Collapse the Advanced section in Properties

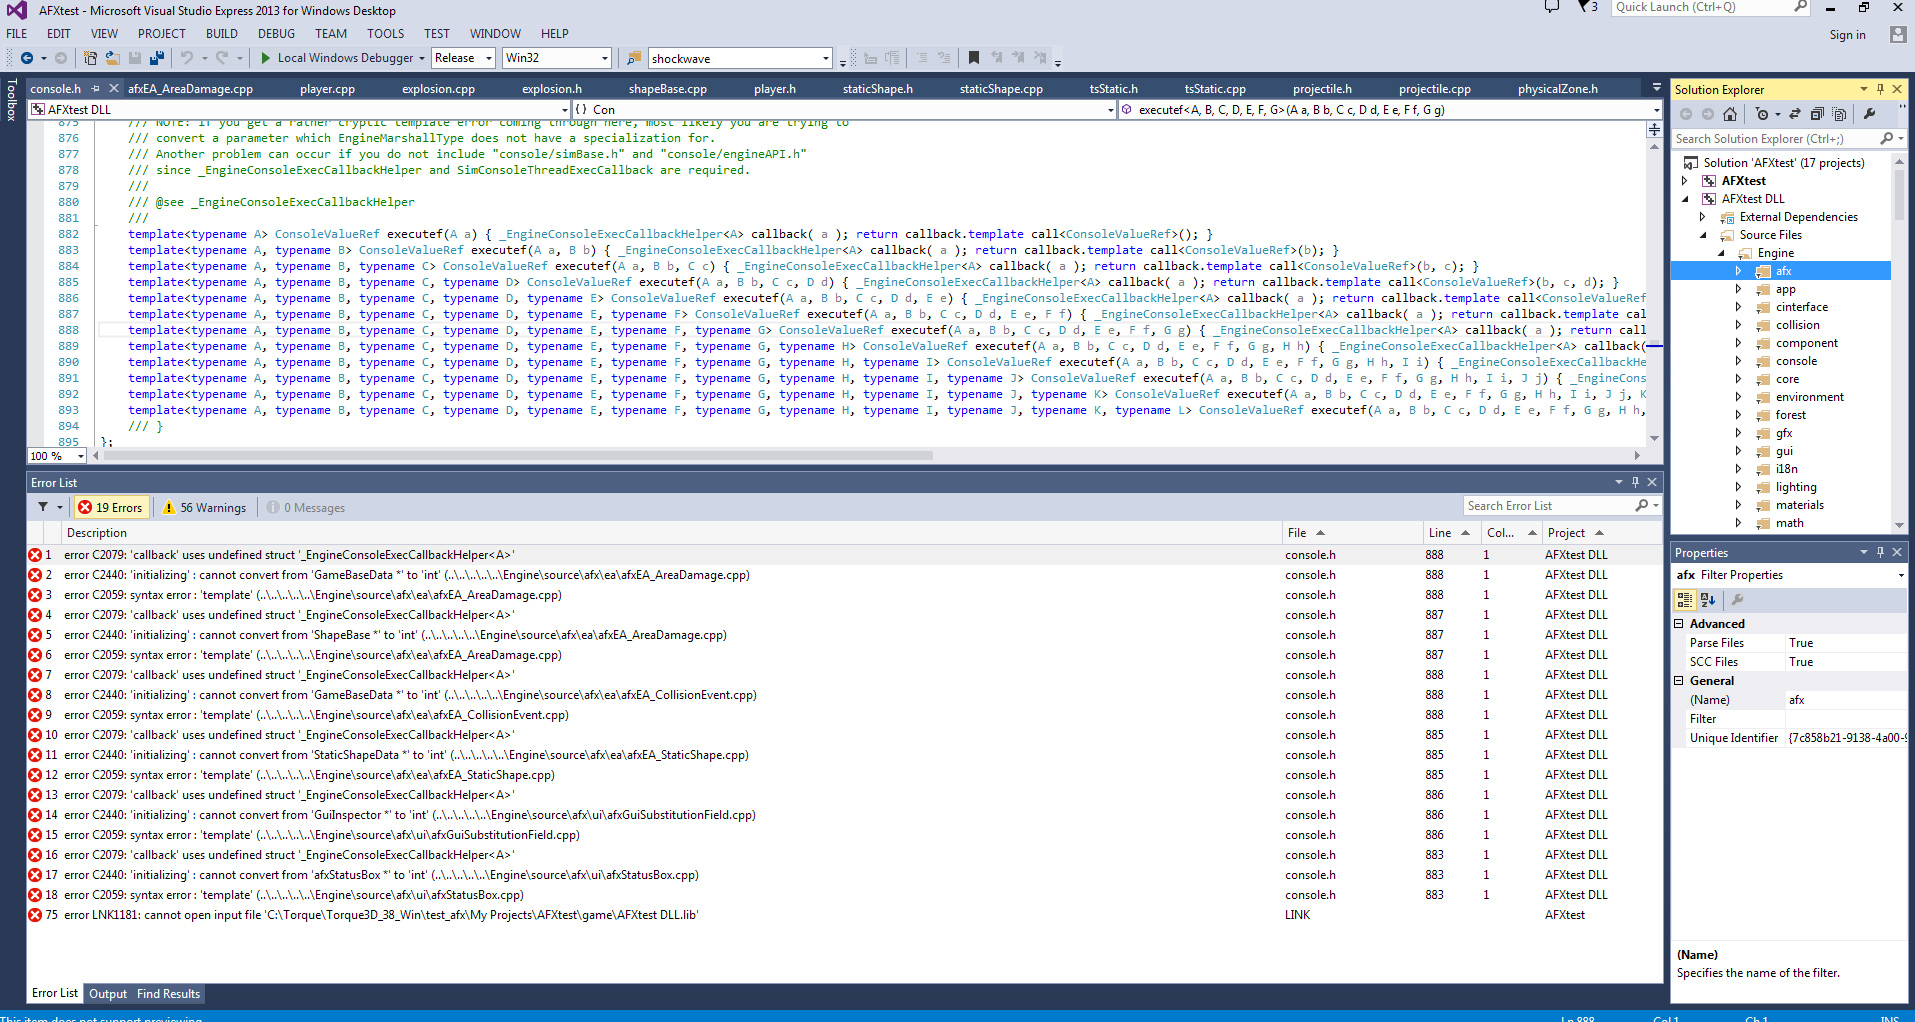(x=1679, y=623)
